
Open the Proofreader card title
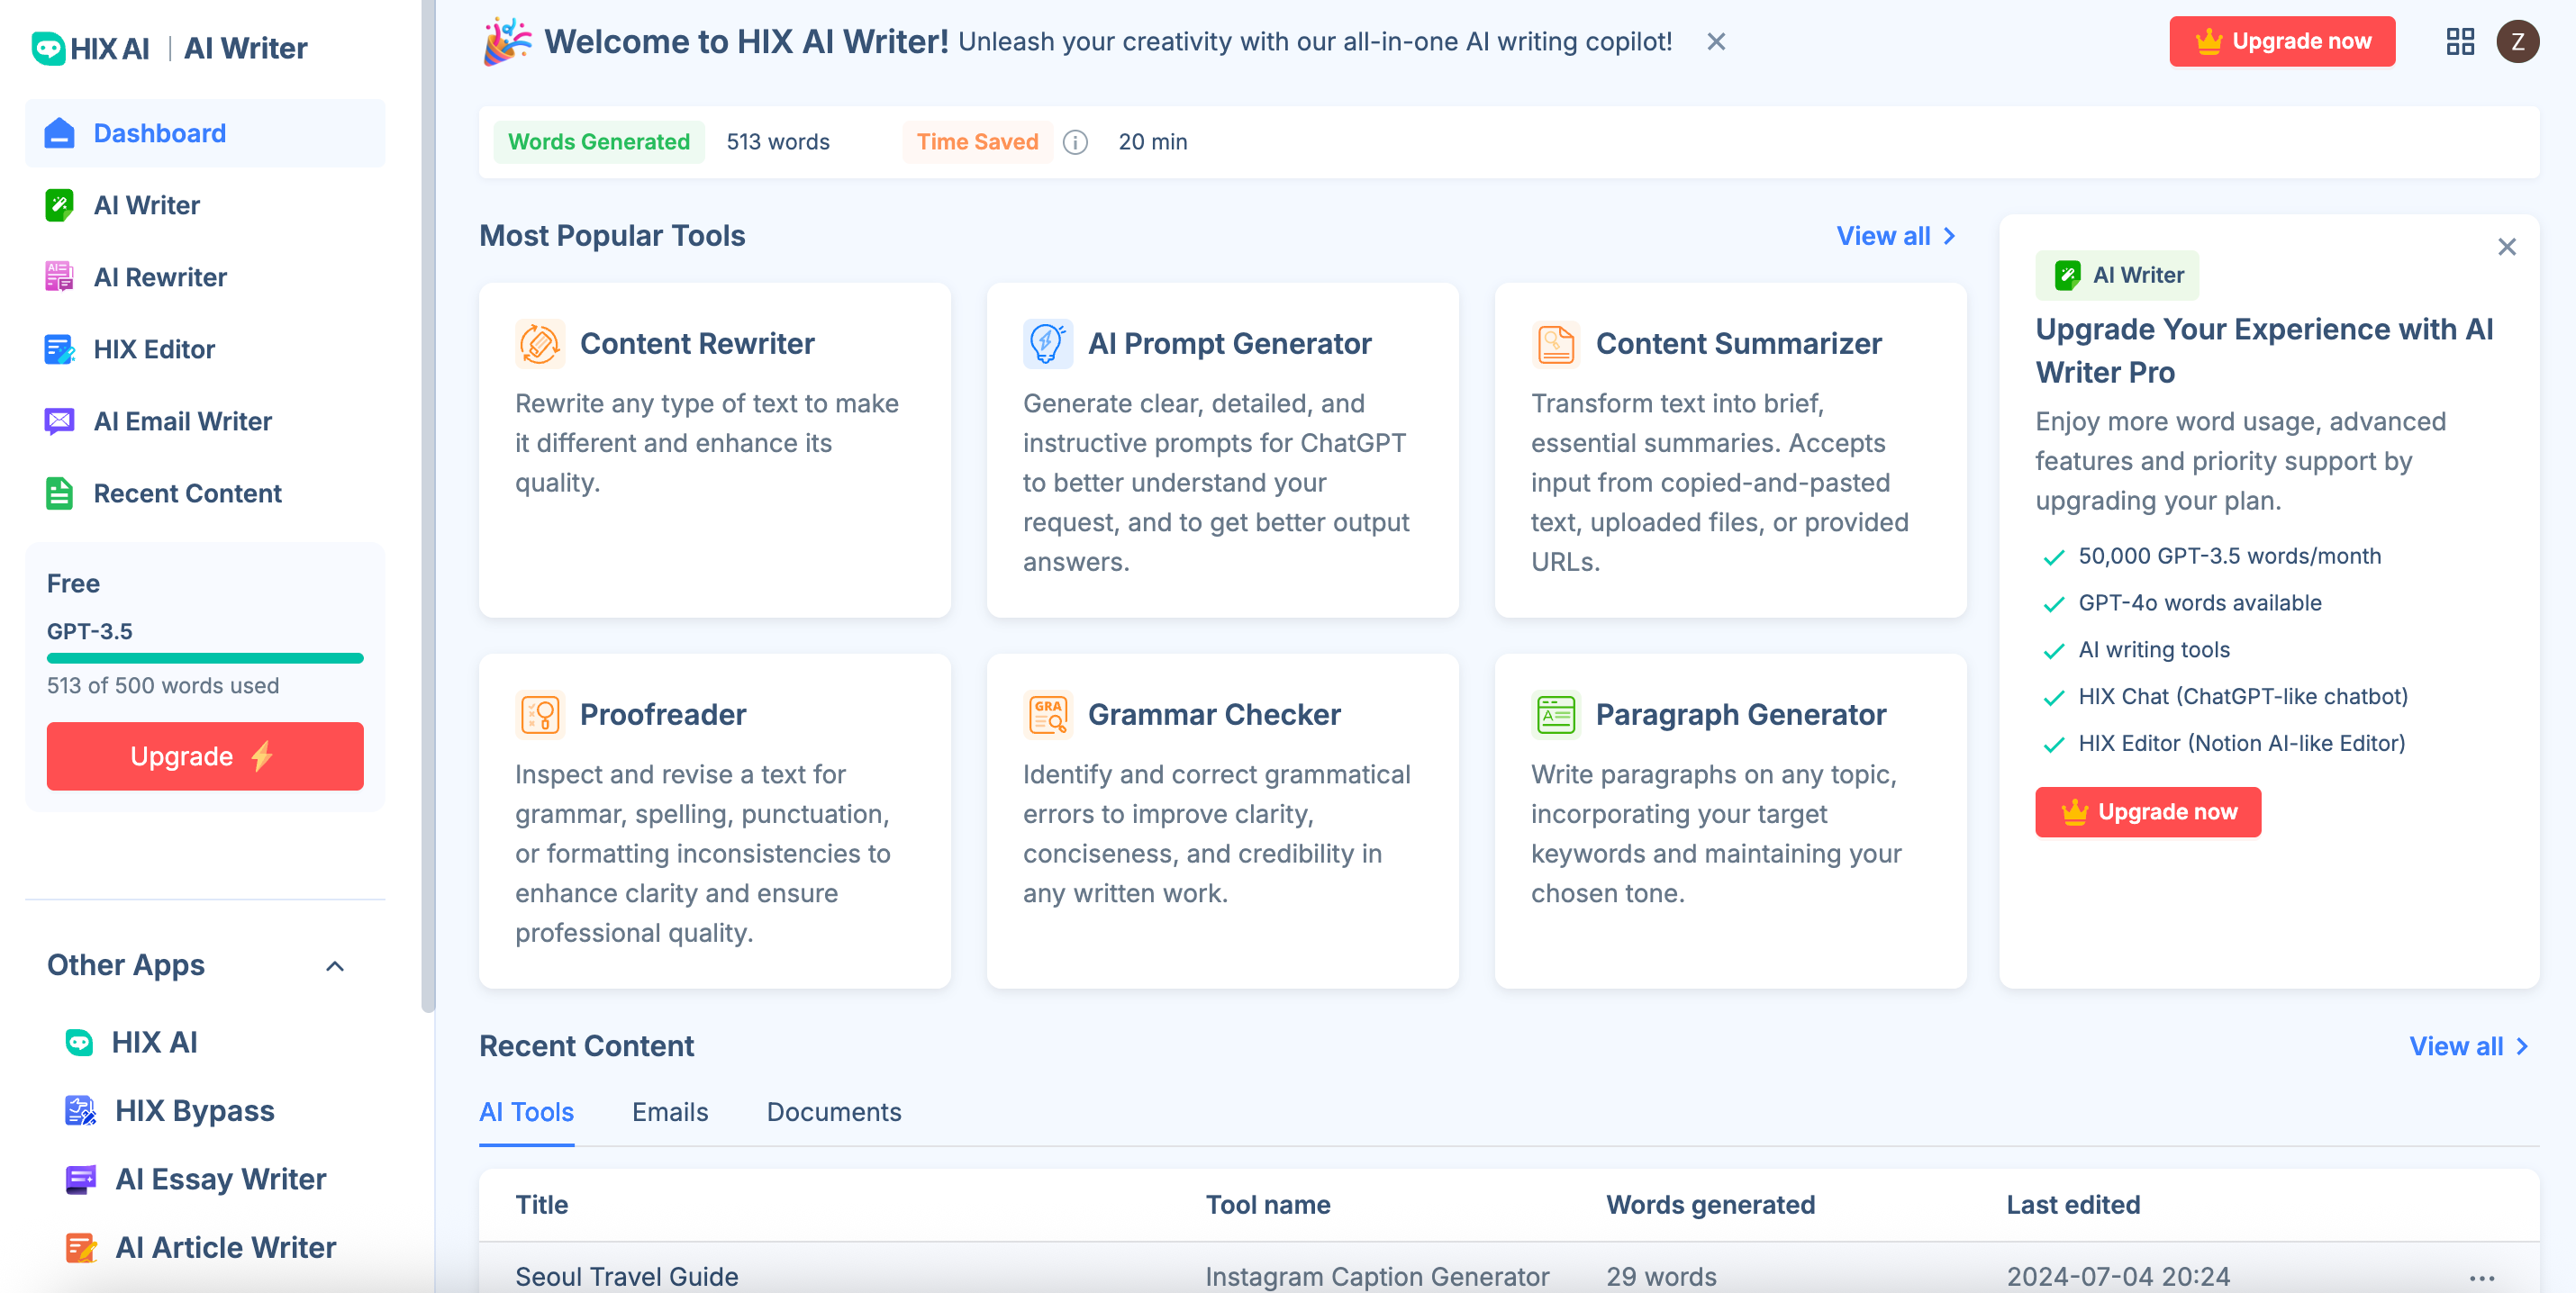point(663,714)
